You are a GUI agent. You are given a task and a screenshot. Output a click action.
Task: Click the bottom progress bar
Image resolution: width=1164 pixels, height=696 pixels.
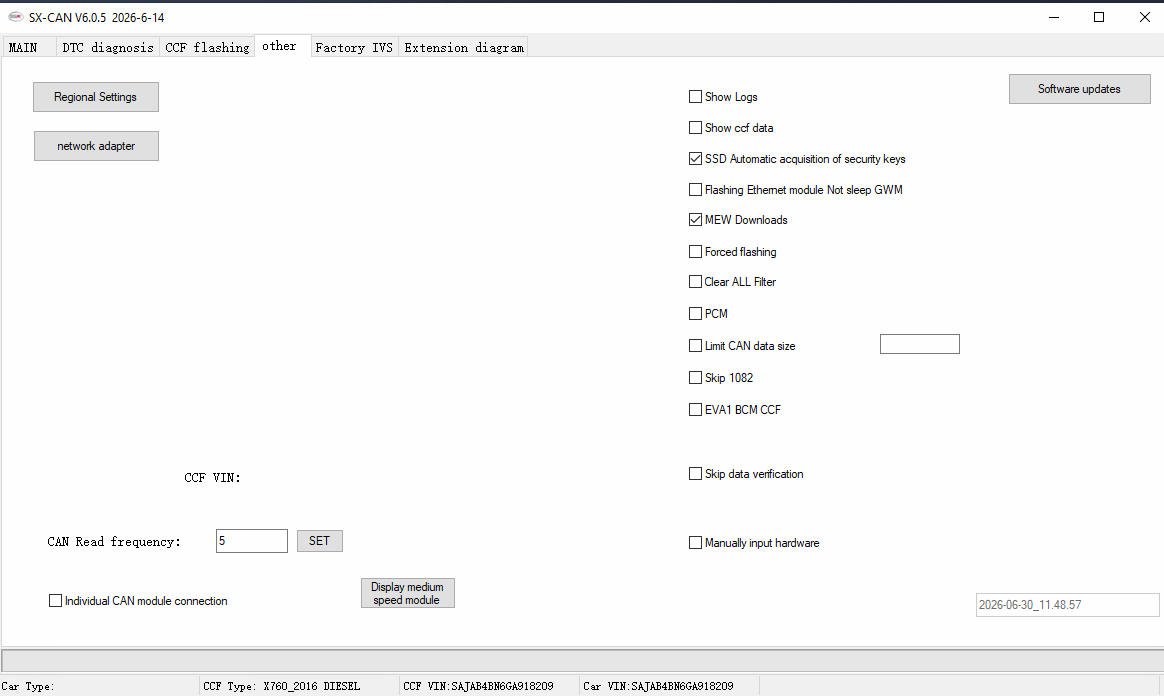583,660
